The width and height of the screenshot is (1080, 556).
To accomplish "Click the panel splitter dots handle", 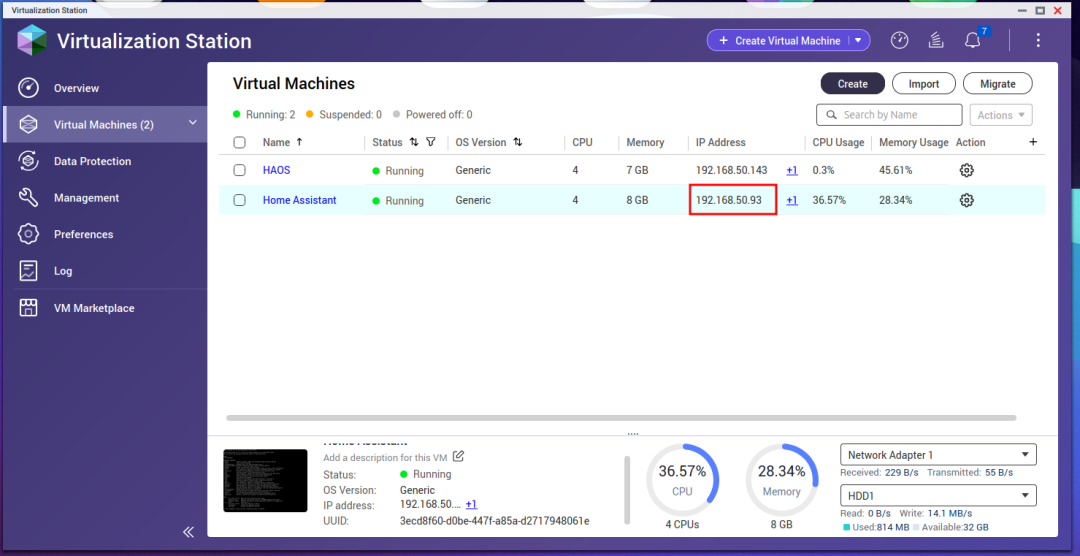I will click(632, 434).
